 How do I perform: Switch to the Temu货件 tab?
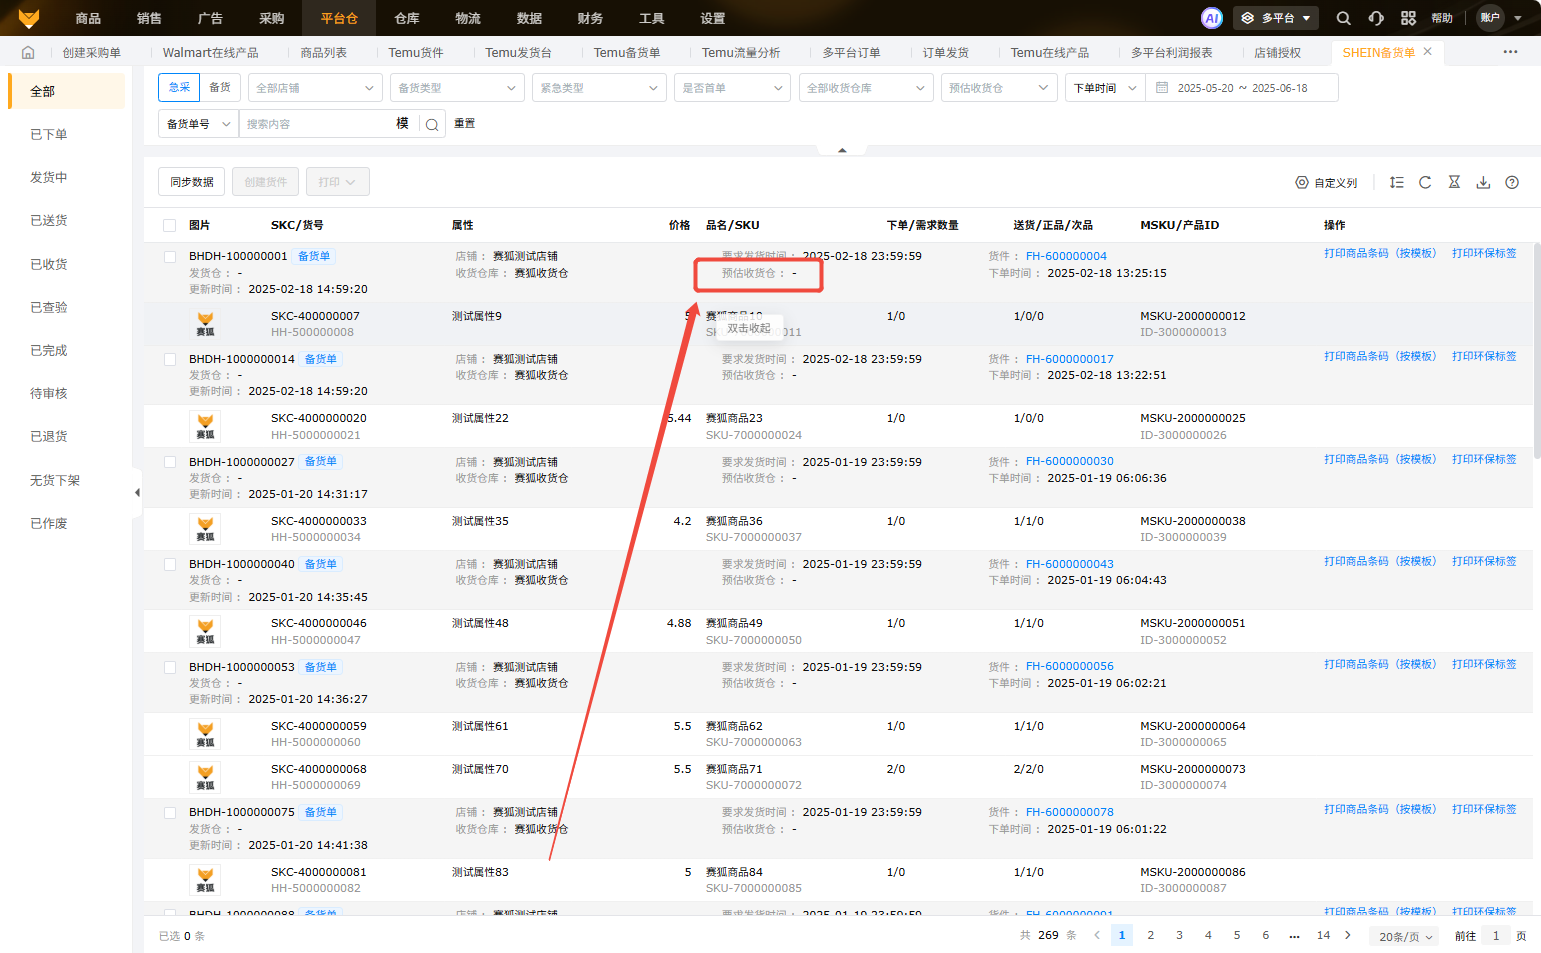pos(415,53)
